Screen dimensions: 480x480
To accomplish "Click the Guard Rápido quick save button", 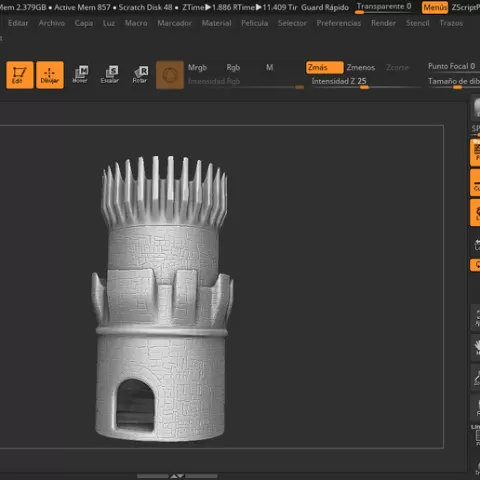I will pos(325,7).
